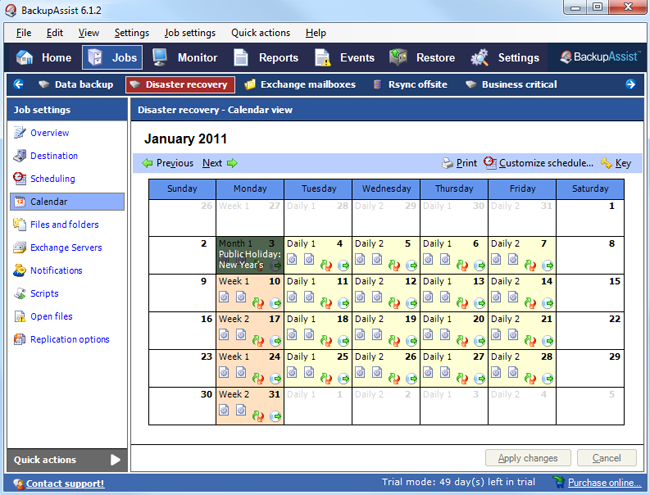Select the New Year's holiday cell on the 3rd
Image resolution: width=650 pixels, height=495 pixels.
pos(250,255)
